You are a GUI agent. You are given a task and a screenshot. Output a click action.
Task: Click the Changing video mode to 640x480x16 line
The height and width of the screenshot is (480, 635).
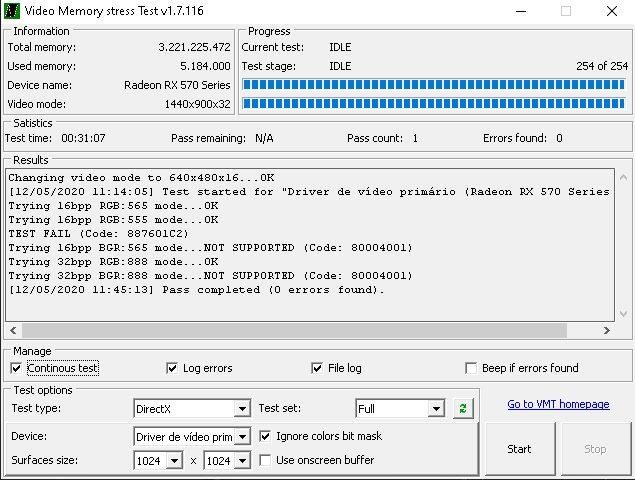tap(141, 178)
